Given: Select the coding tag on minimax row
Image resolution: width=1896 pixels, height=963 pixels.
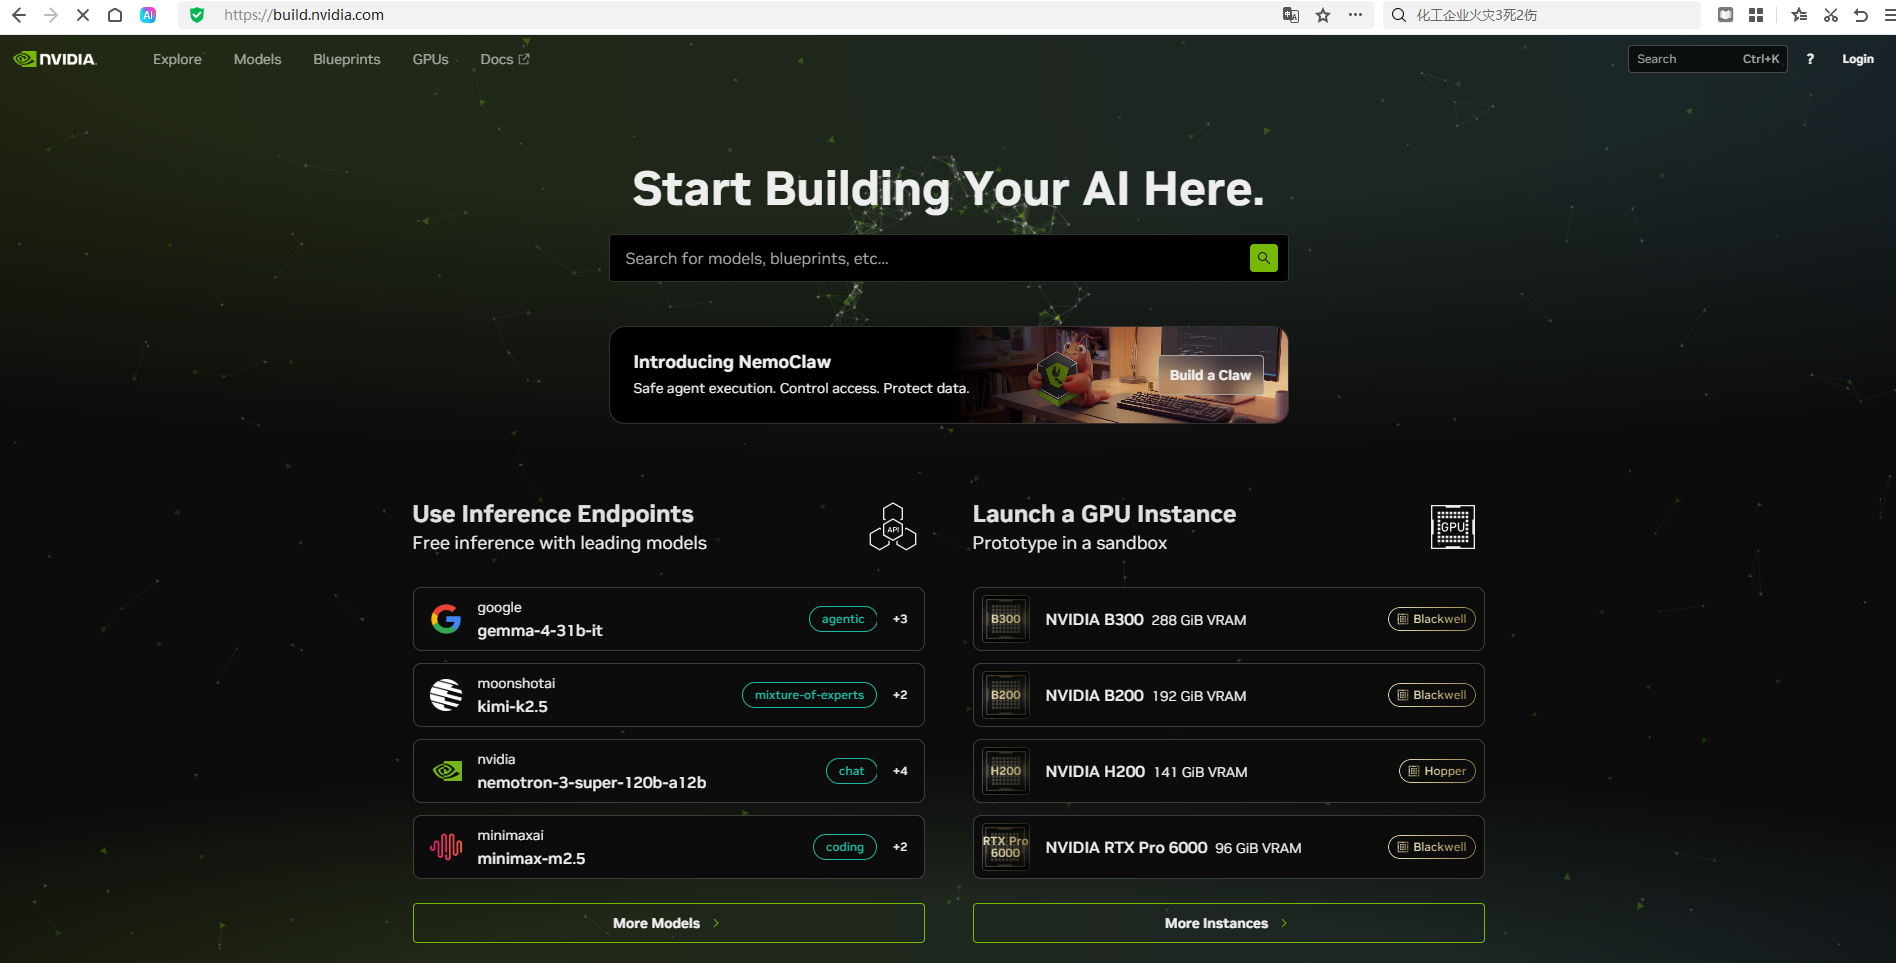Looking at the screenshot, I should pyautogui.click(x=845, y=847).
